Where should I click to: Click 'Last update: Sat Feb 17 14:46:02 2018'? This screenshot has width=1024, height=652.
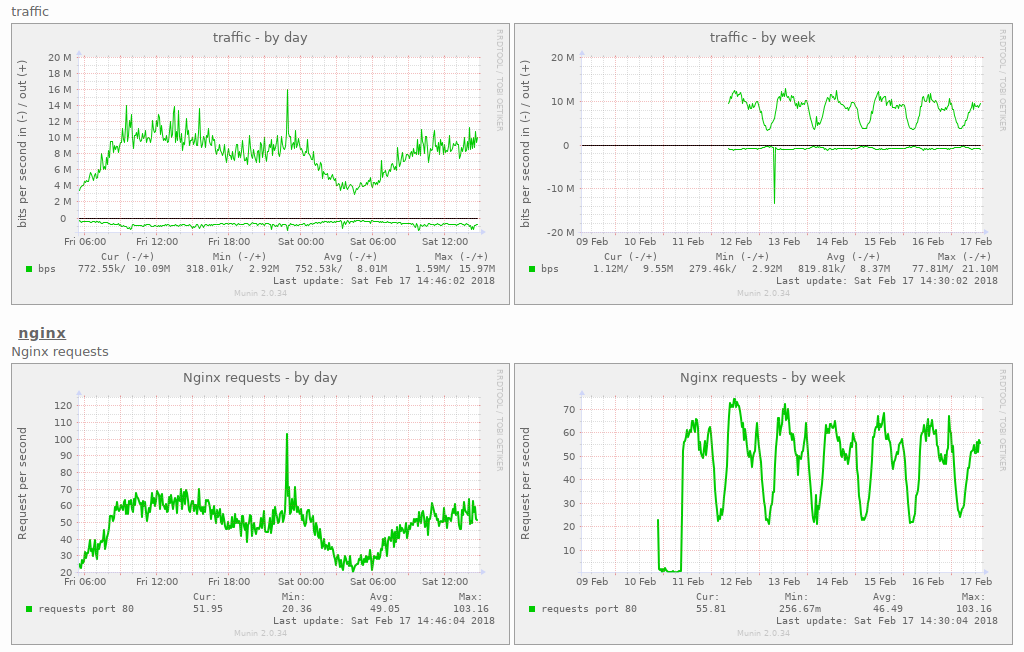tap(384, 281)
